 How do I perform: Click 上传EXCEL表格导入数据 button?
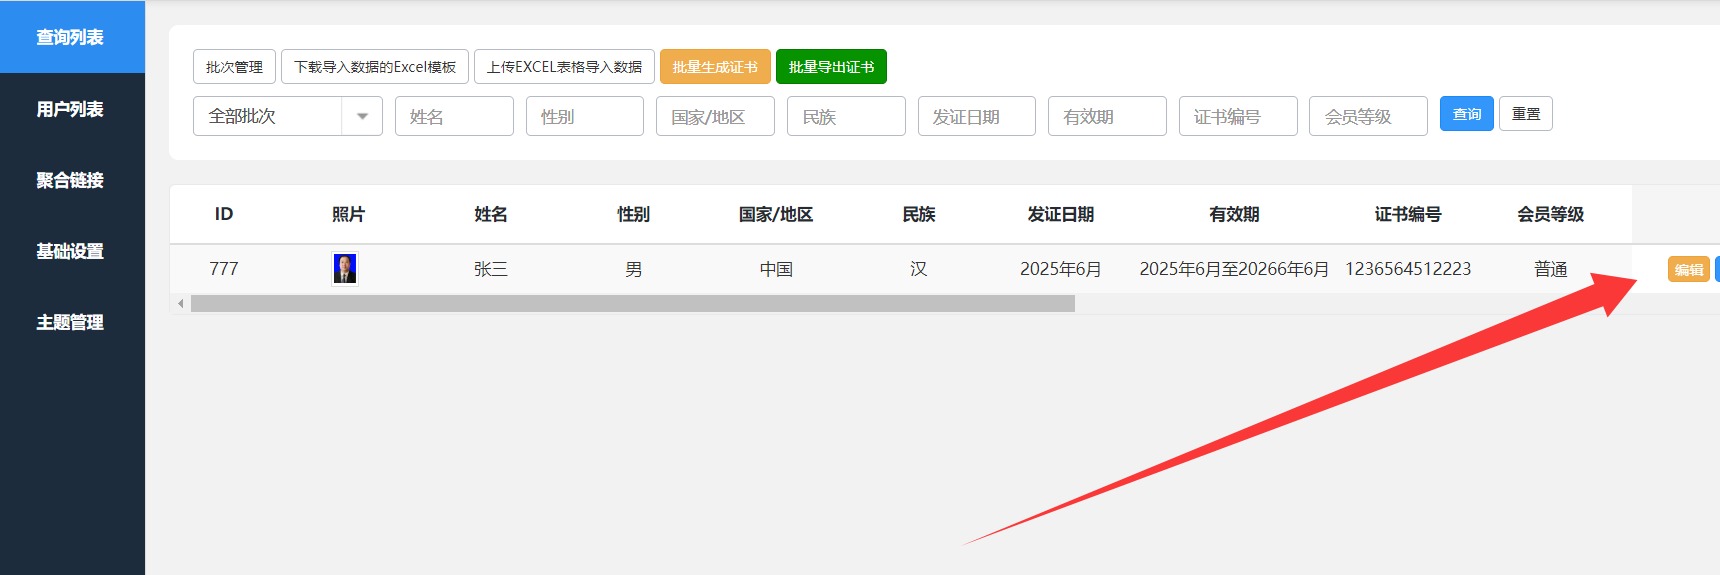tap(564, 67)
